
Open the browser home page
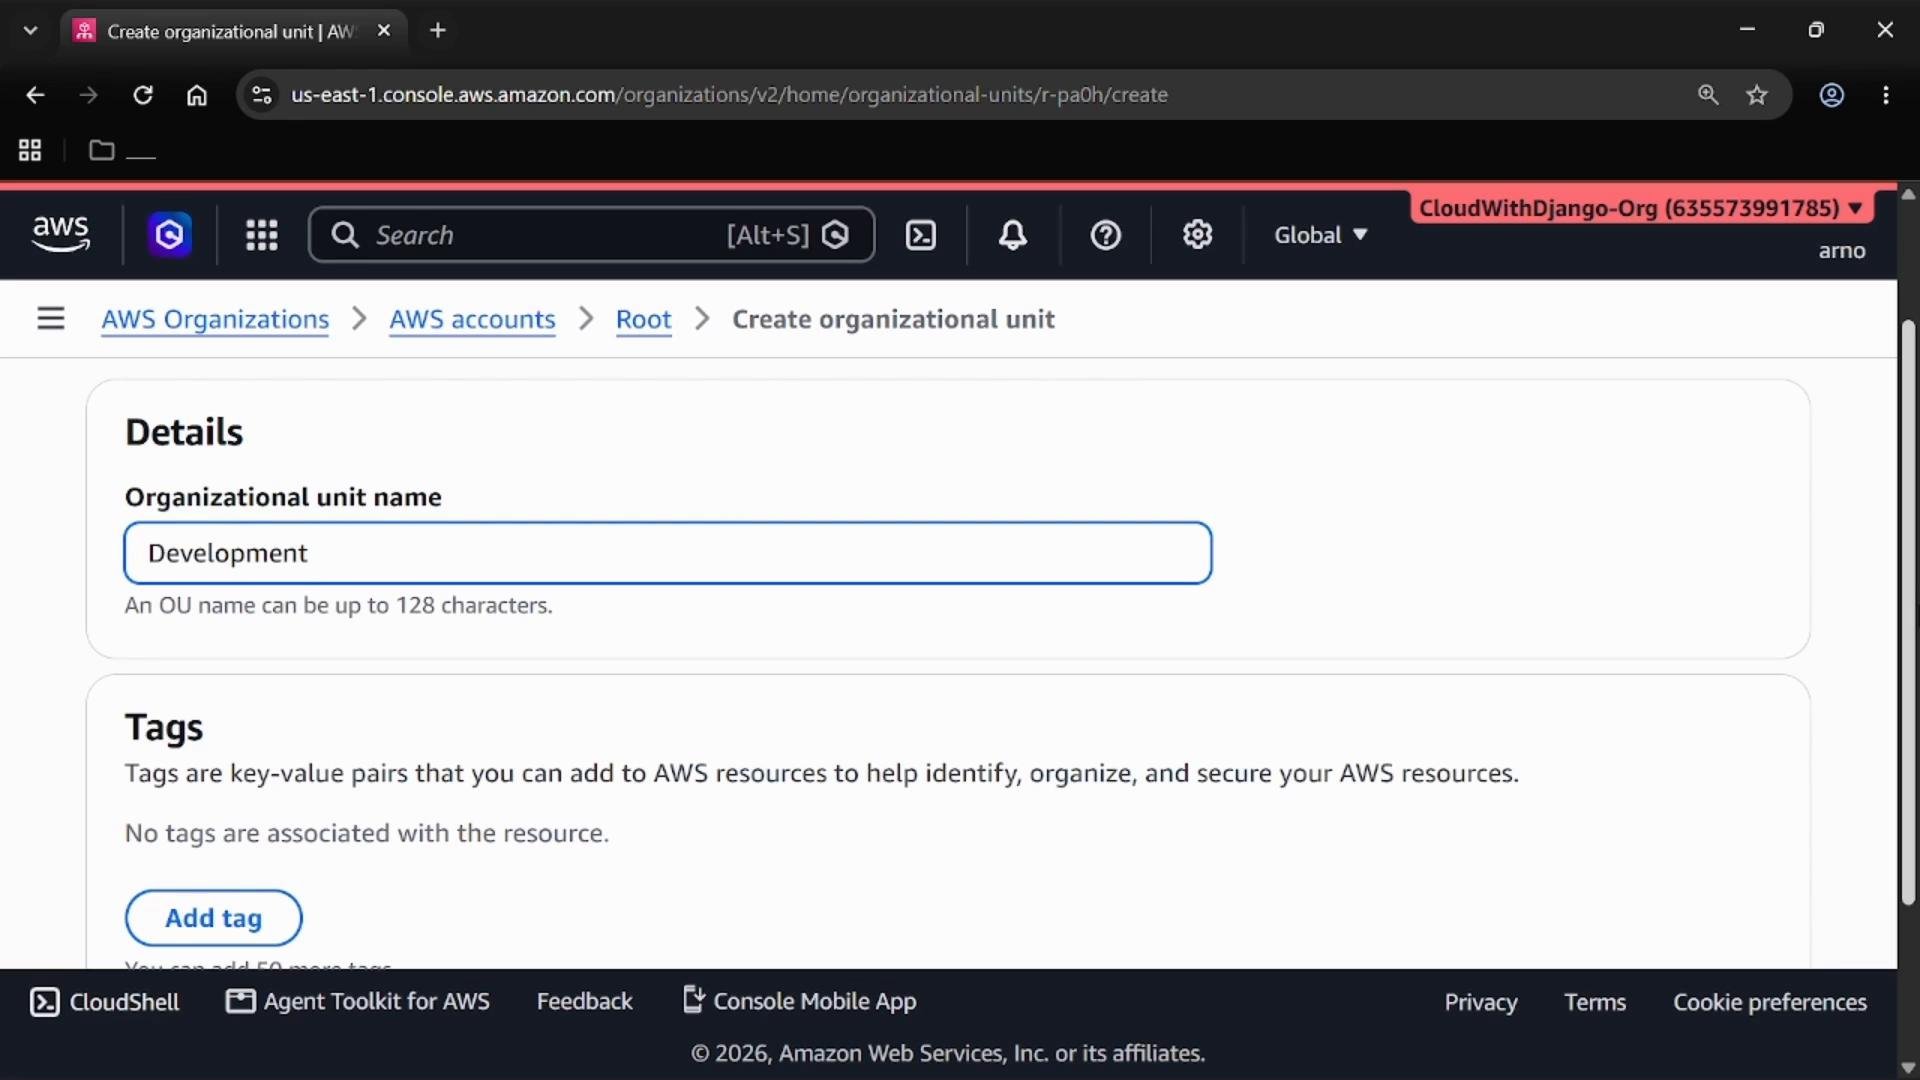pos(197,95)
